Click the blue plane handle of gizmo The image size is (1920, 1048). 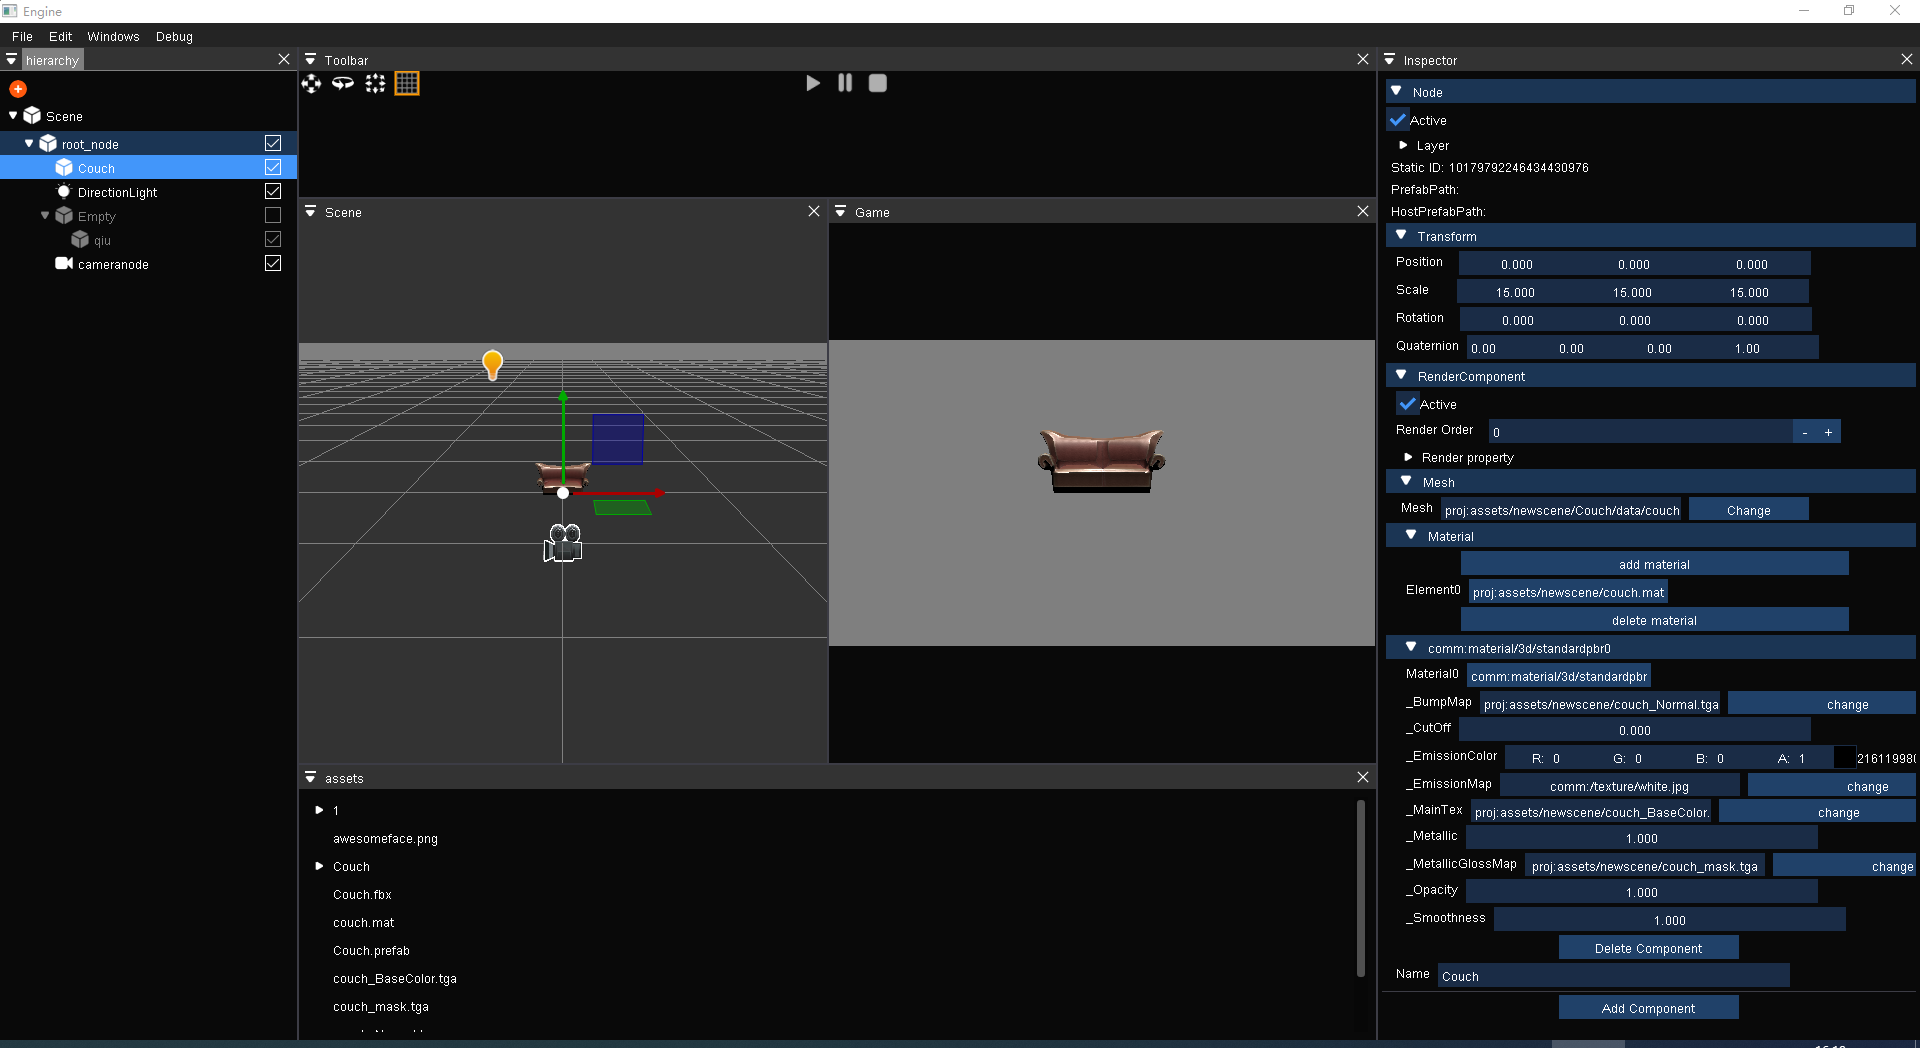point(618,439)
